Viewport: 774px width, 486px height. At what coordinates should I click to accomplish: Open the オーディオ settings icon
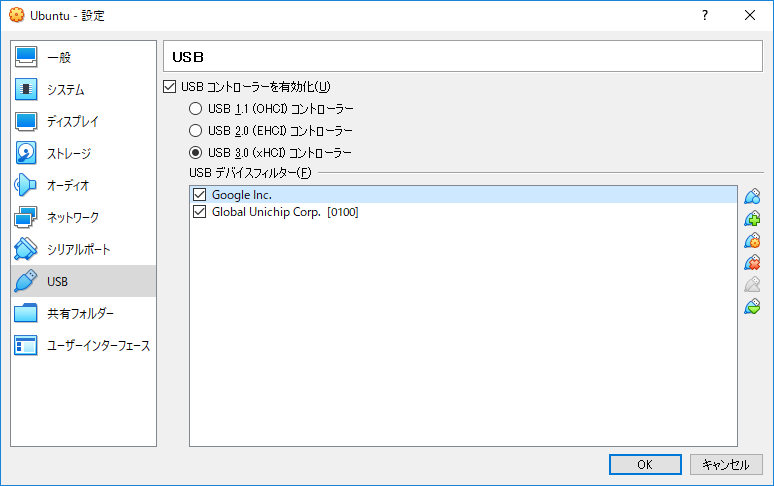[x=26, y=186]
